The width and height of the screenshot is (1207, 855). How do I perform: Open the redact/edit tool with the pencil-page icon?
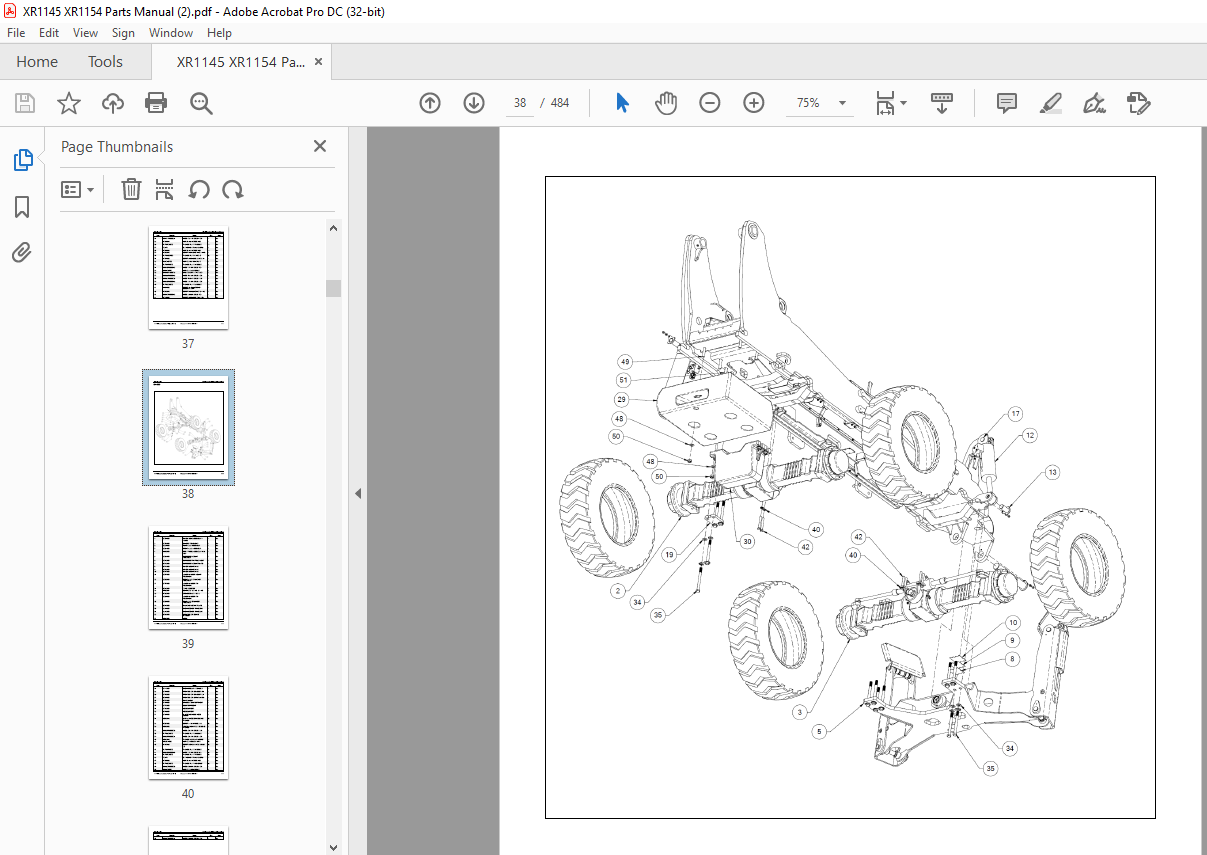coord(1138,103)
